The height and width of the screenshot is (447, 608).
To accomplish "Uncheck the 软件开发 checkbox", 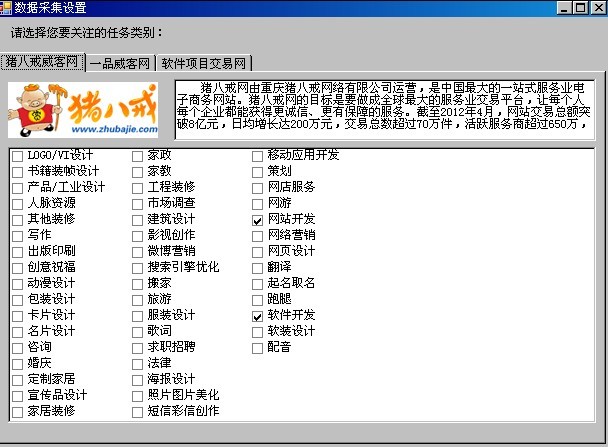I will [x=257, y=316].
